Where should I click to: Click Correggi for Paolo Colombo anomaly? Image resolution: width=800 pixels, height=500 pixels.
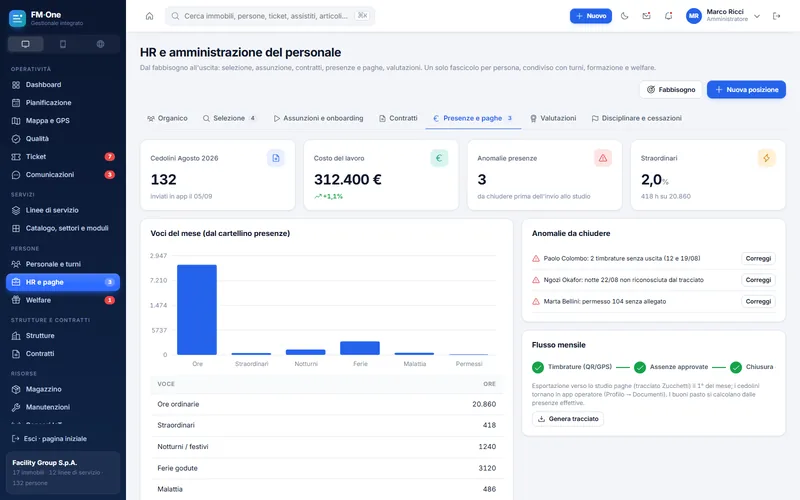pyautogui.click(x=758, y=259)
